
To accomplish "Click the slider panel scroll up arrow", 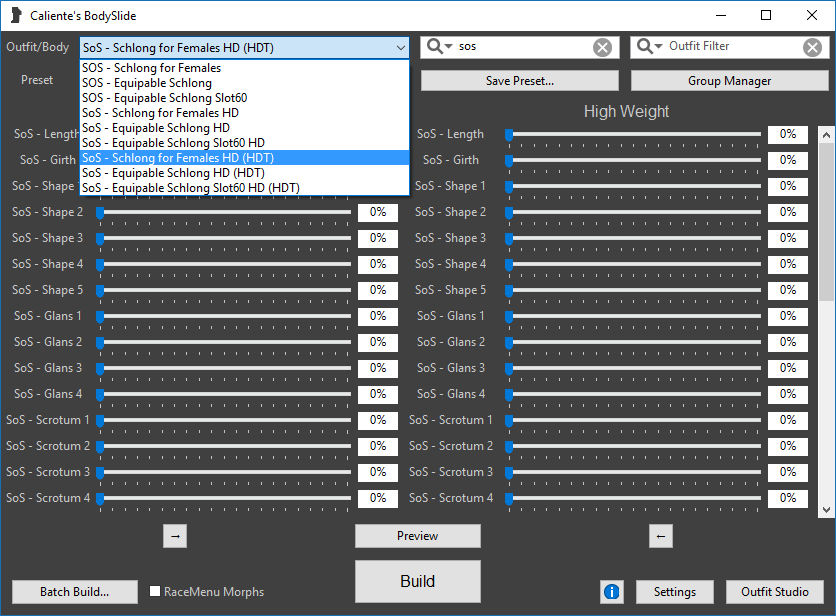I will tap(826, 135).
